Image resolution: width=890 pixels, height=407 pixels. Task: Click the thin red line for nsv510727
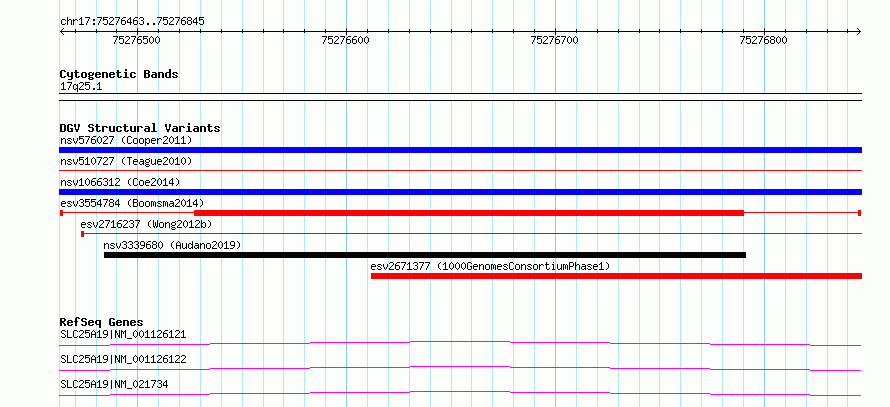click(x=460, y=170)
